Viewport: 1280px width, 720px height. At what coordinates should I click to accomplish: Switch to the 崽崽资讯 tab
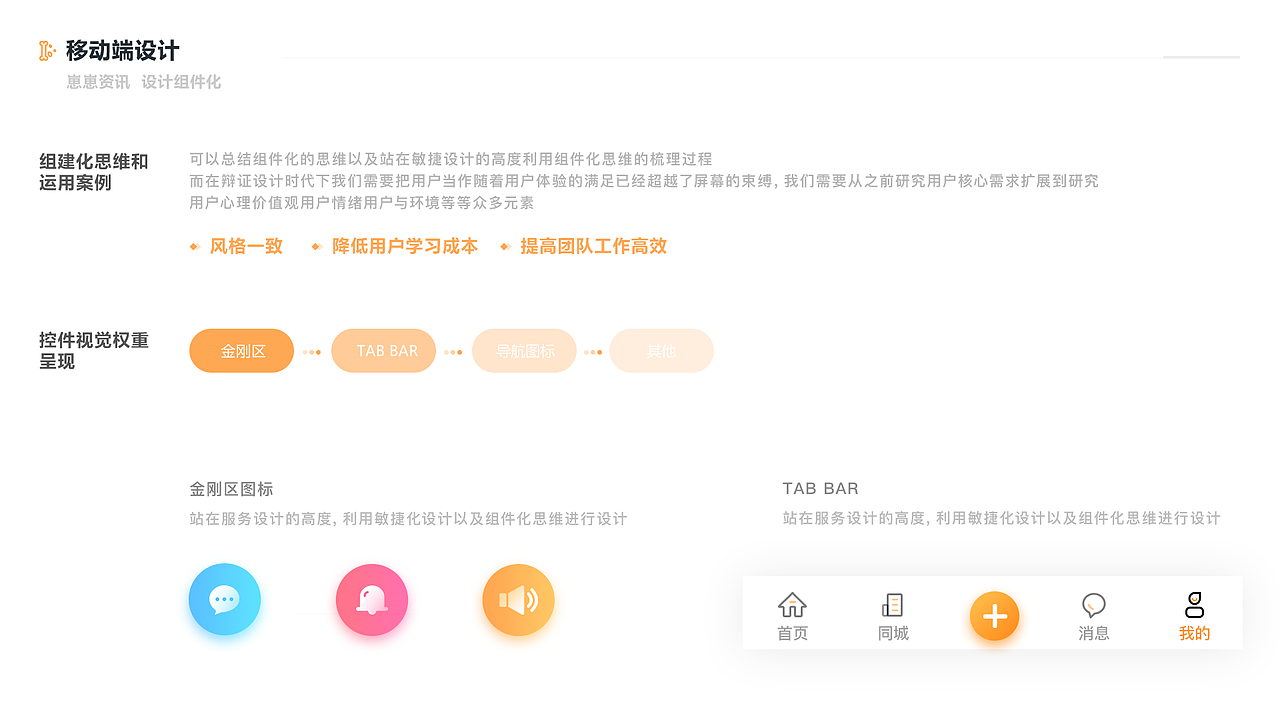tap(88, 82)
